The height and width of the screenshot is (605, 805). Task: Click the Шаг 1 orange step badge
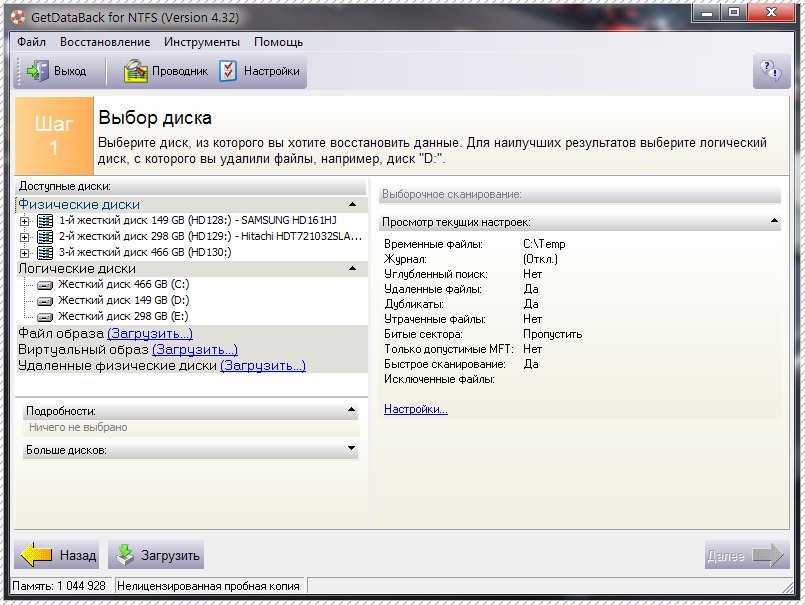[54, 136]
